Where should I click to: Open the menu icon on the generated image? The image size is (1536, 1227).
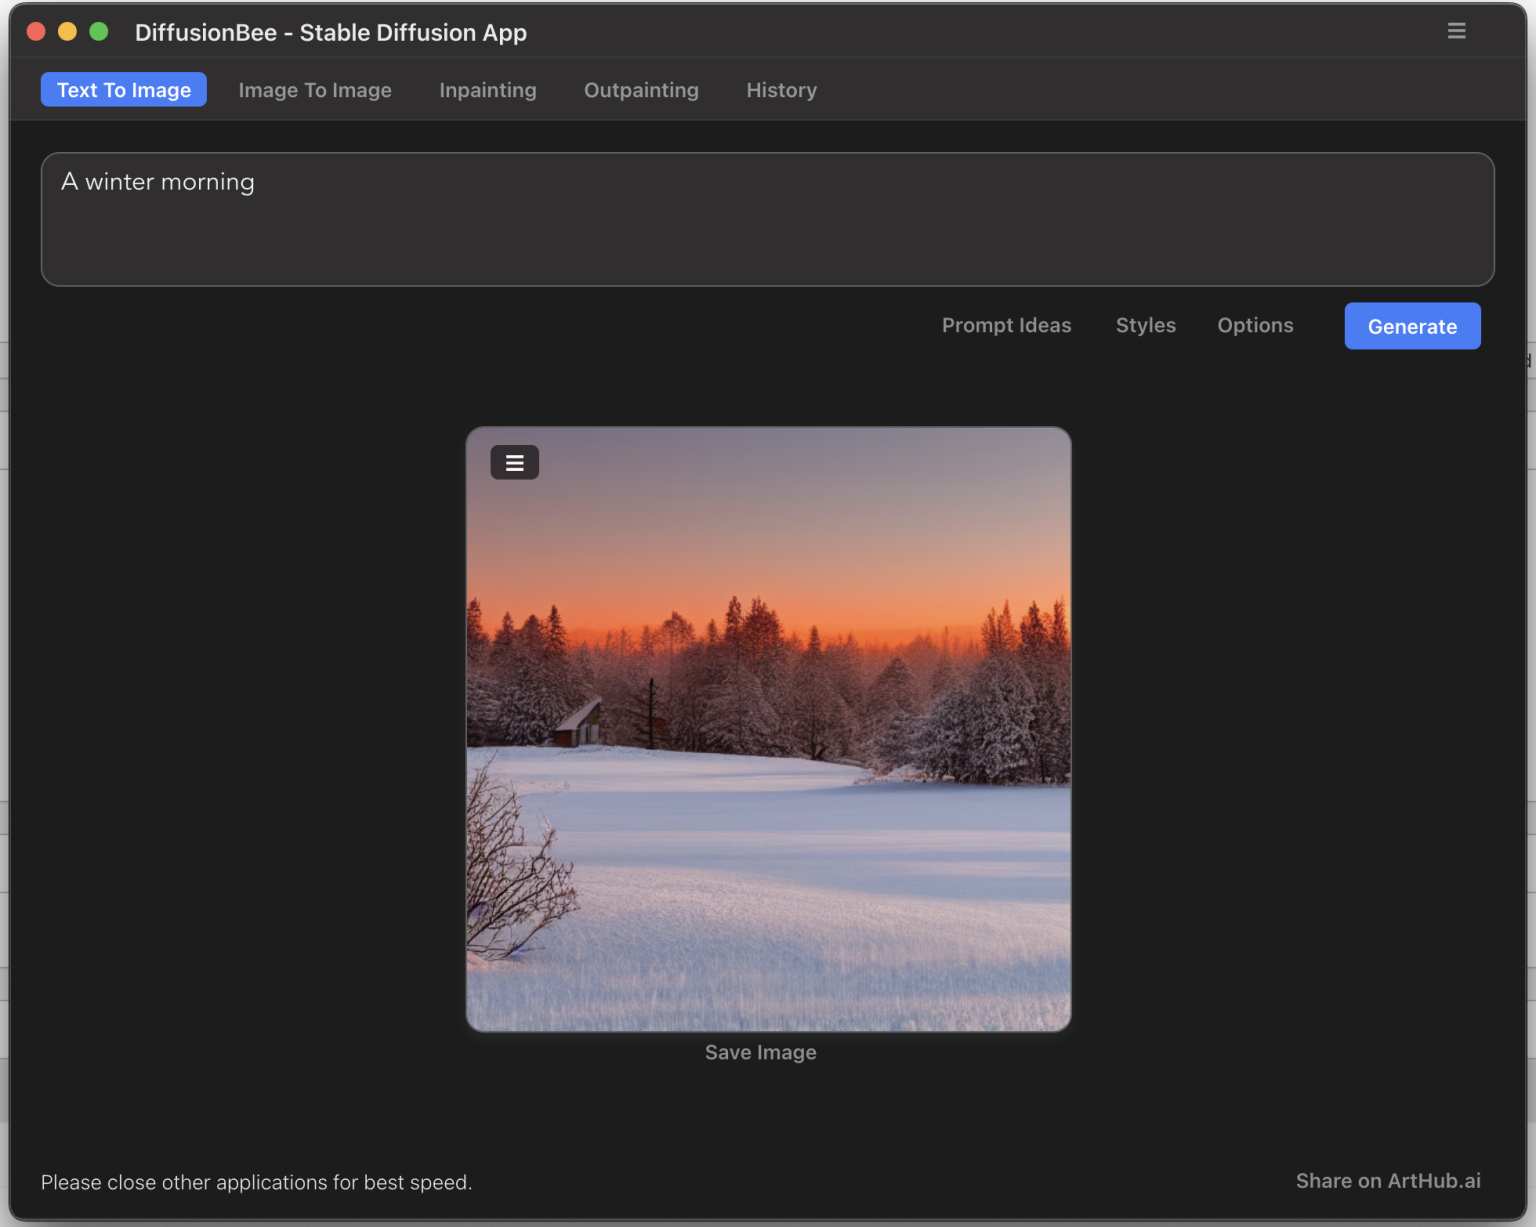(514, 463)
